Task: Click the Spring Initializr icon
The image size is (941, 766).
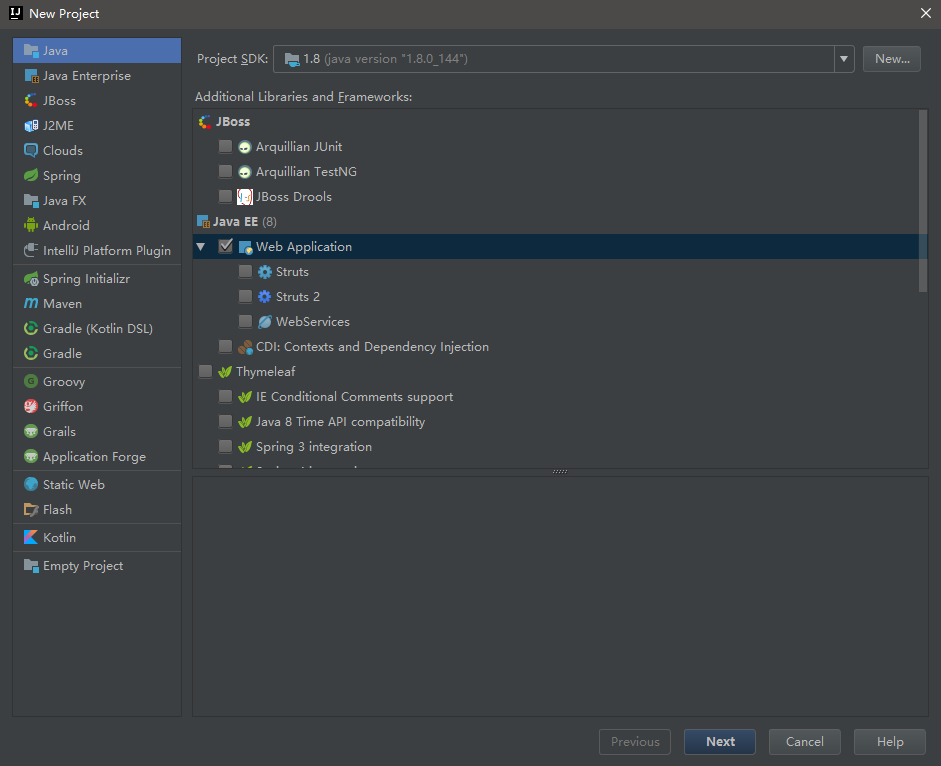Action: pos(31,278)
